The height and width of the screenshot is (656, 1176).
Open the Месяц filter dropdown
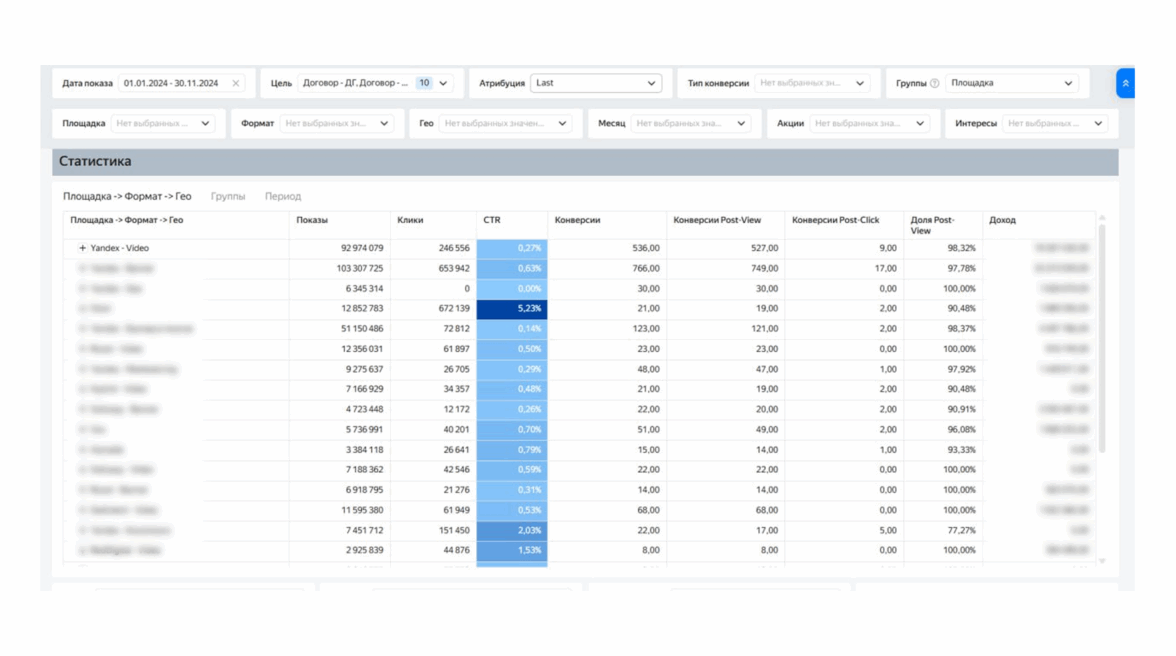[x=689, y=124]
